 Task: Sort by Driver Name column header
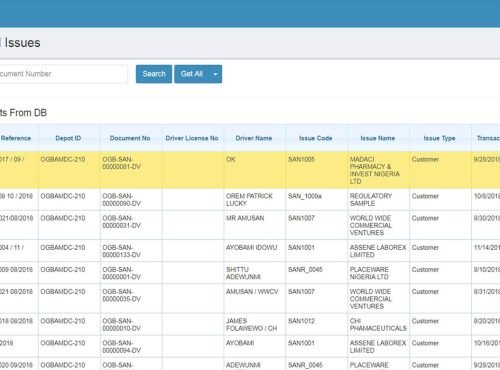tap(254, 138)
